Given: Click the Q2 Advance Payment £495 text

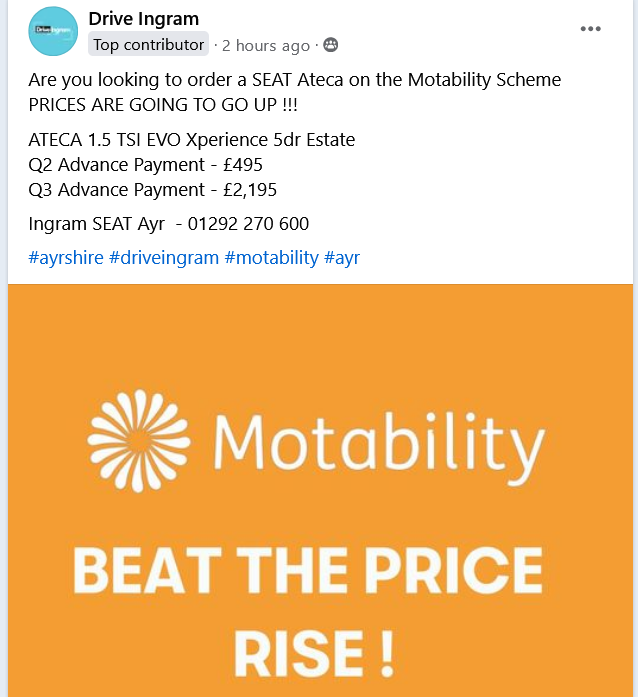Looking at the screenshot, I should [x=145, y=165].
